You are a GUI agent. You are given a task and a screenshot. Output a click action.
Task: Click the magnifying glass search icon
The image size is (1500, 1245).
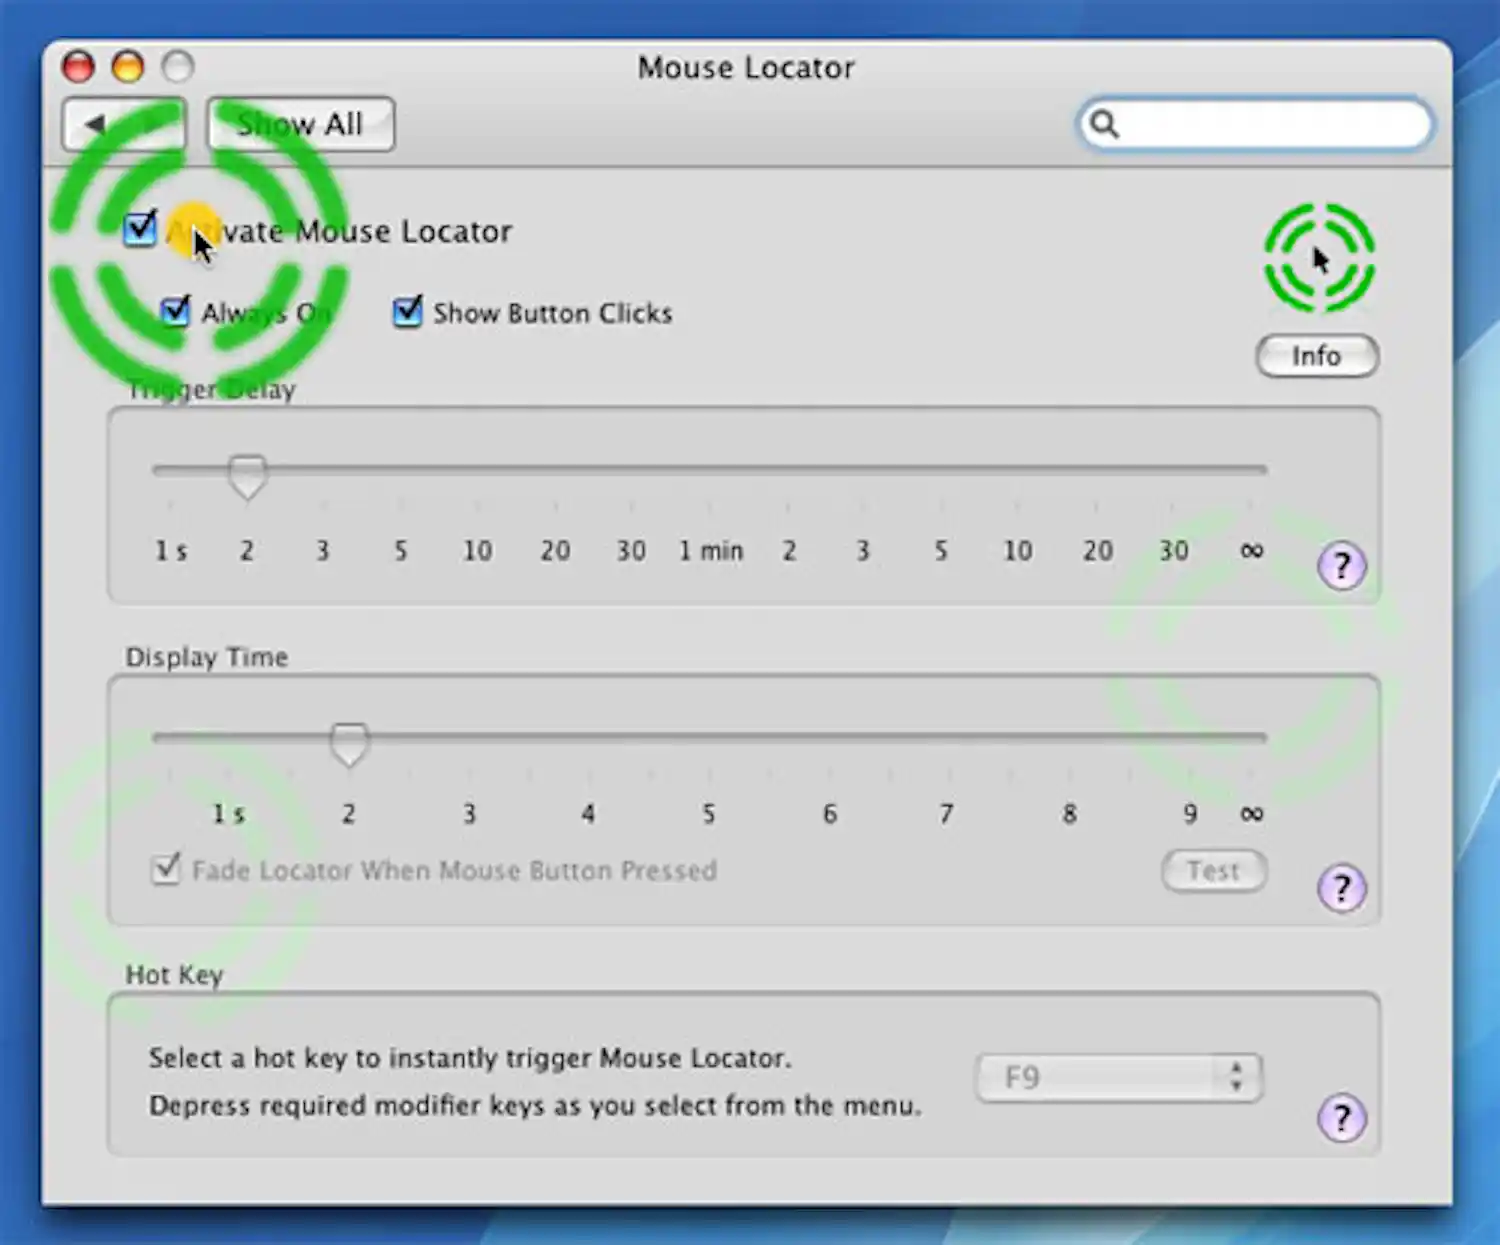click(1104, 124)
